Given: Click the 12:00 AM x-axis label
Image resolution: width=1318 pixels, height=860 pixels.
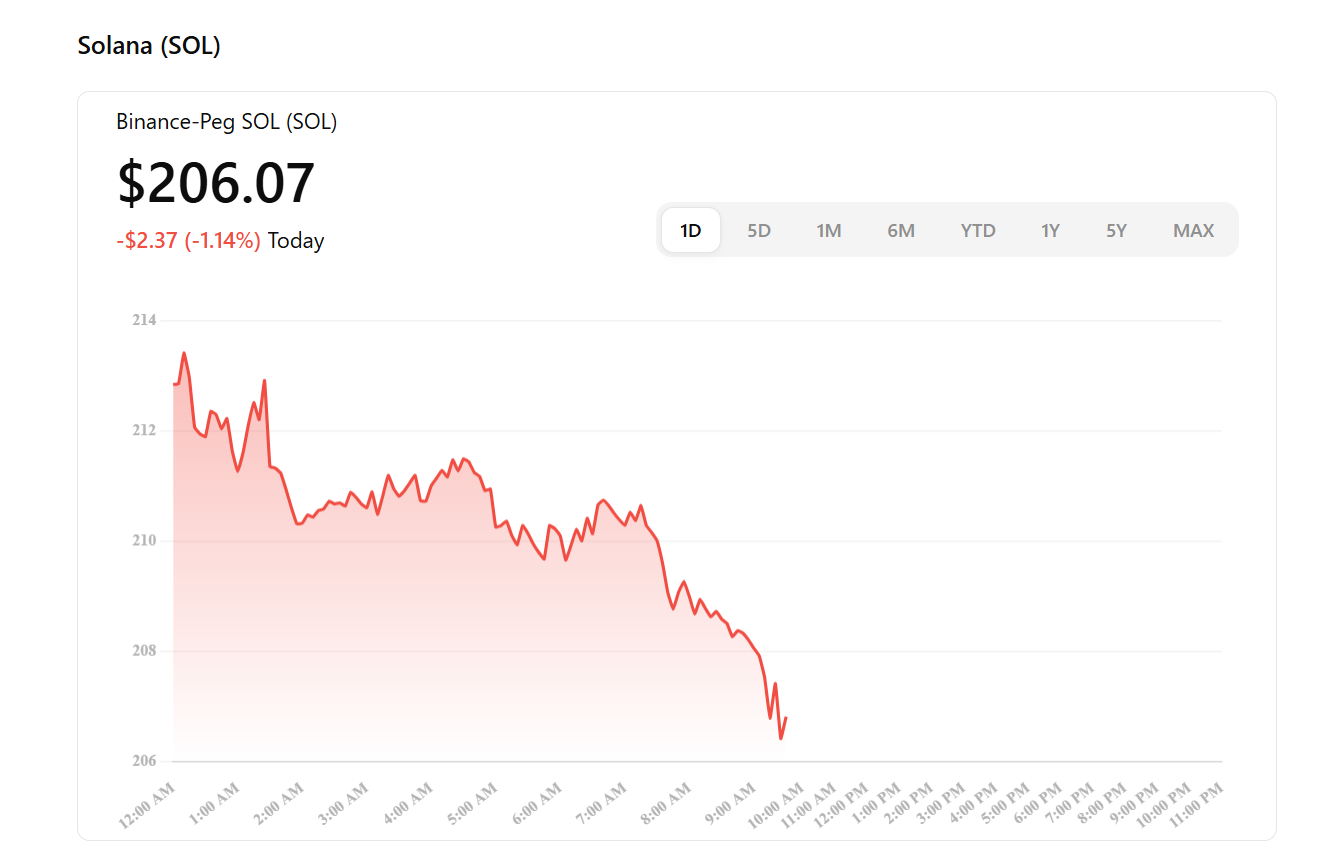Looking at the screenshot, I should point(147,807).
